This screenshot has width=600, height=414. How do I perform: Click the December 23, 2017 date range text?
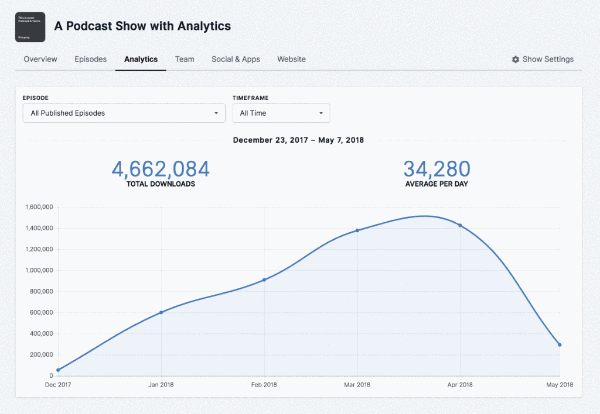click(300, 140)
